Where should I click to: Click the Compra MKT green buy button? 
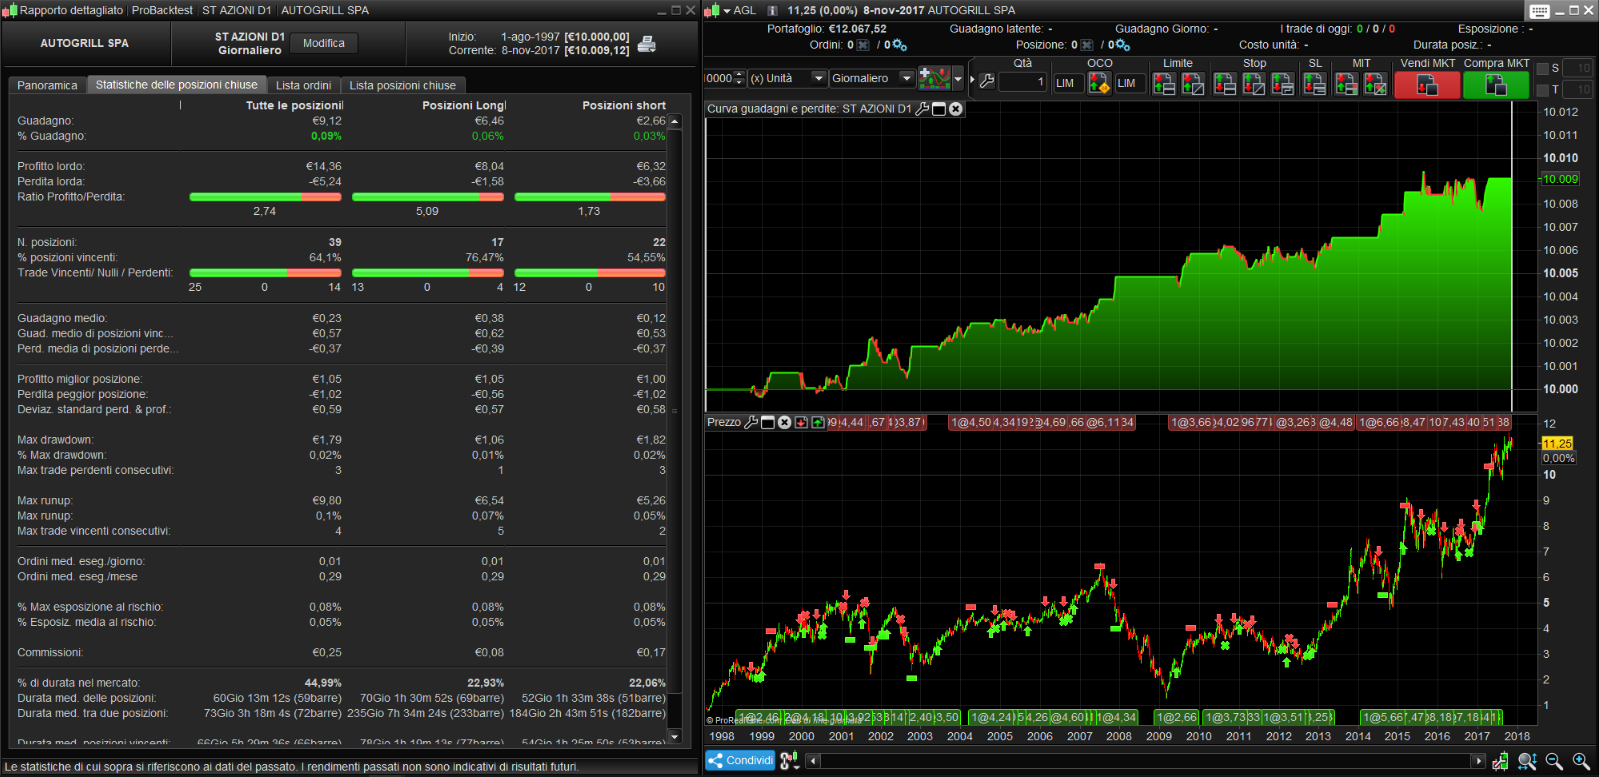tap(1496, 85)
